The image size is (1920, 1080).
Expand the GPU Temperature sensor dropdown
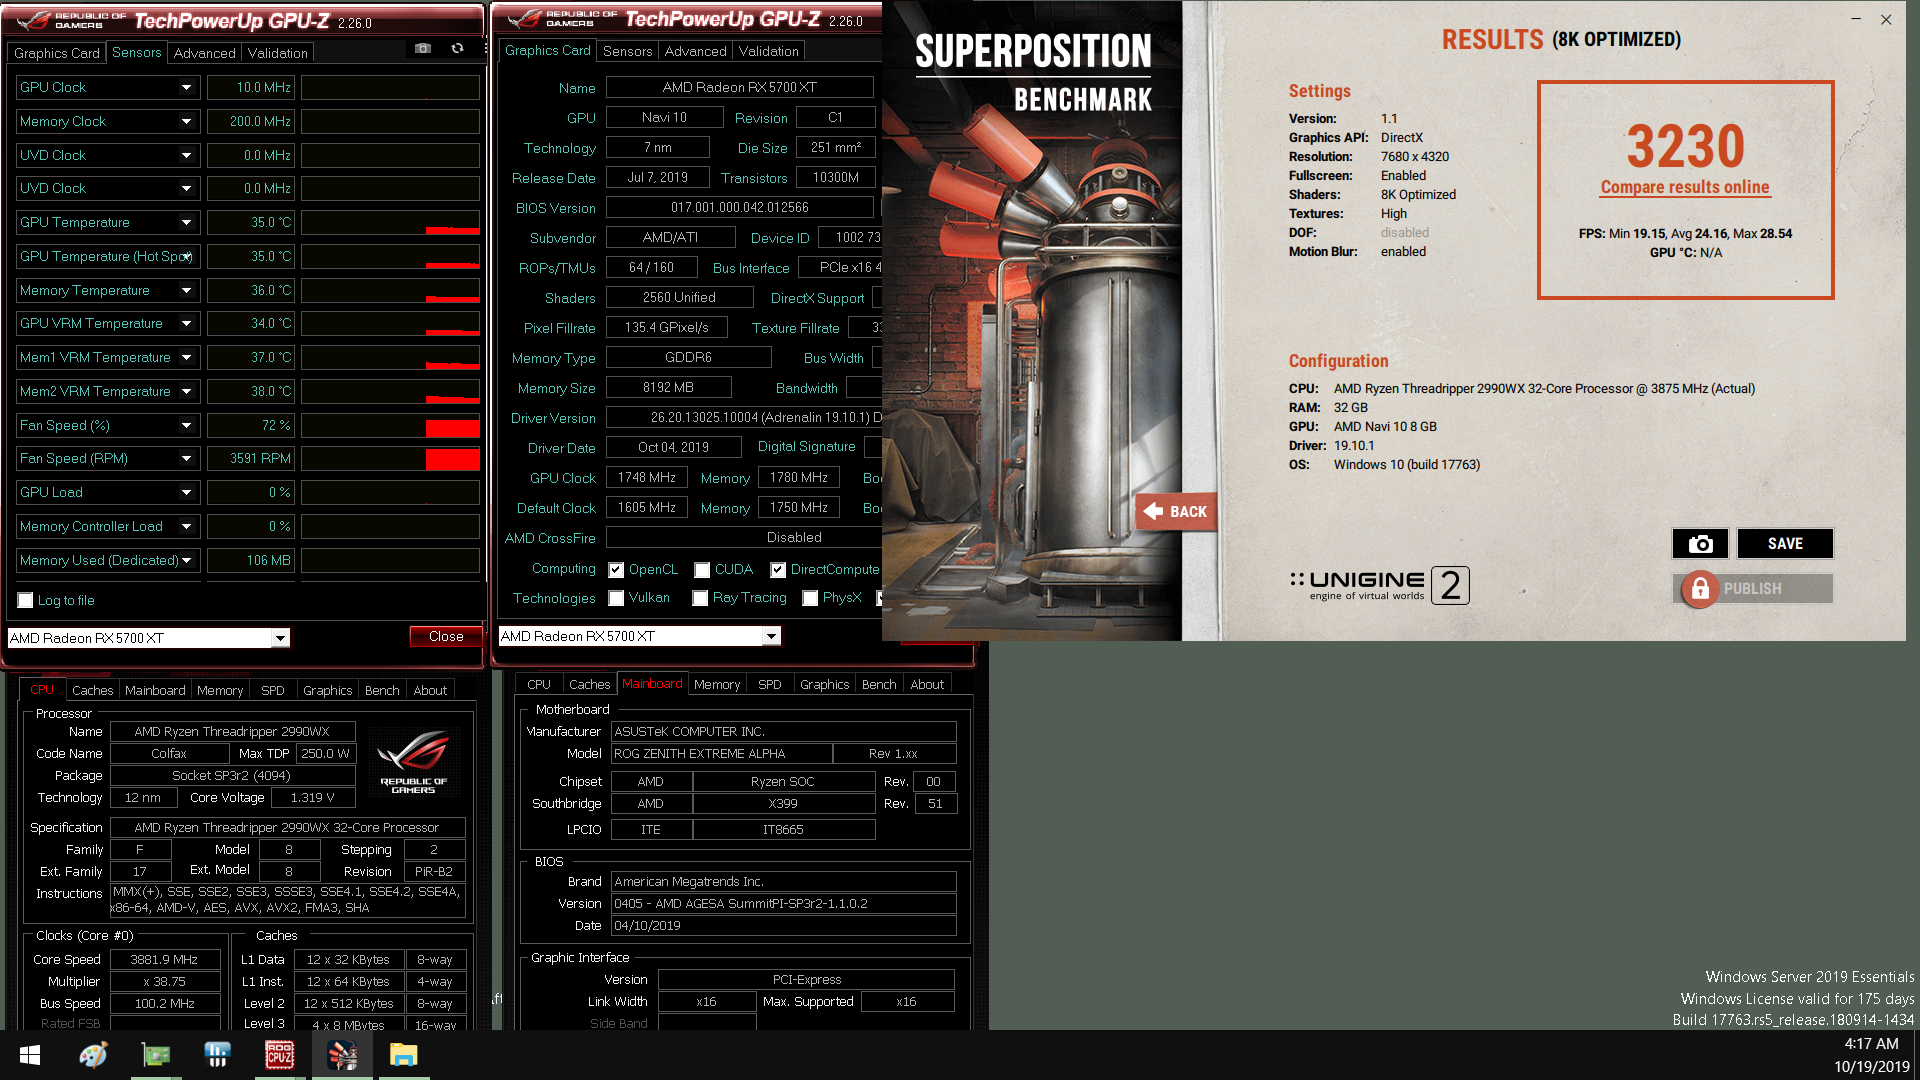coord(186,222)
